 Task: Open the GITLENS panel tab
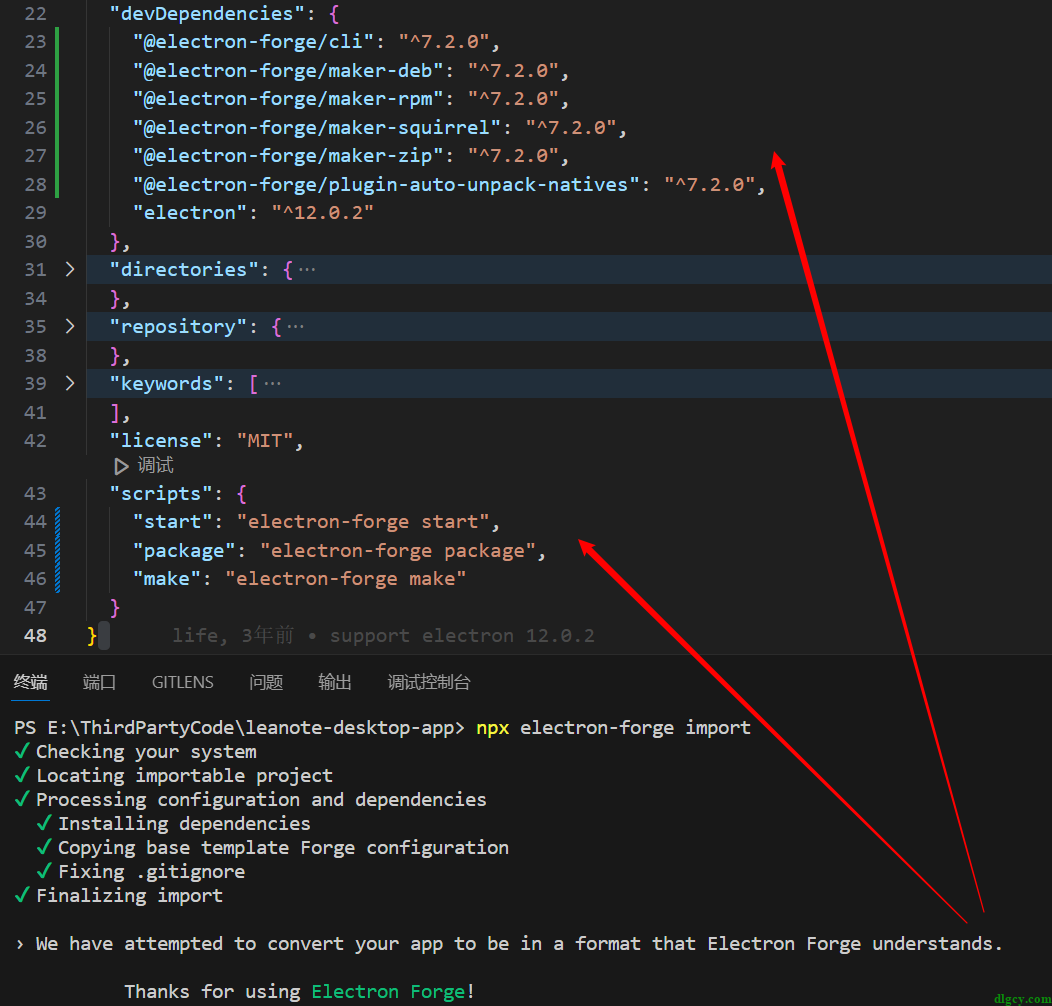click(x=182, y=683)
